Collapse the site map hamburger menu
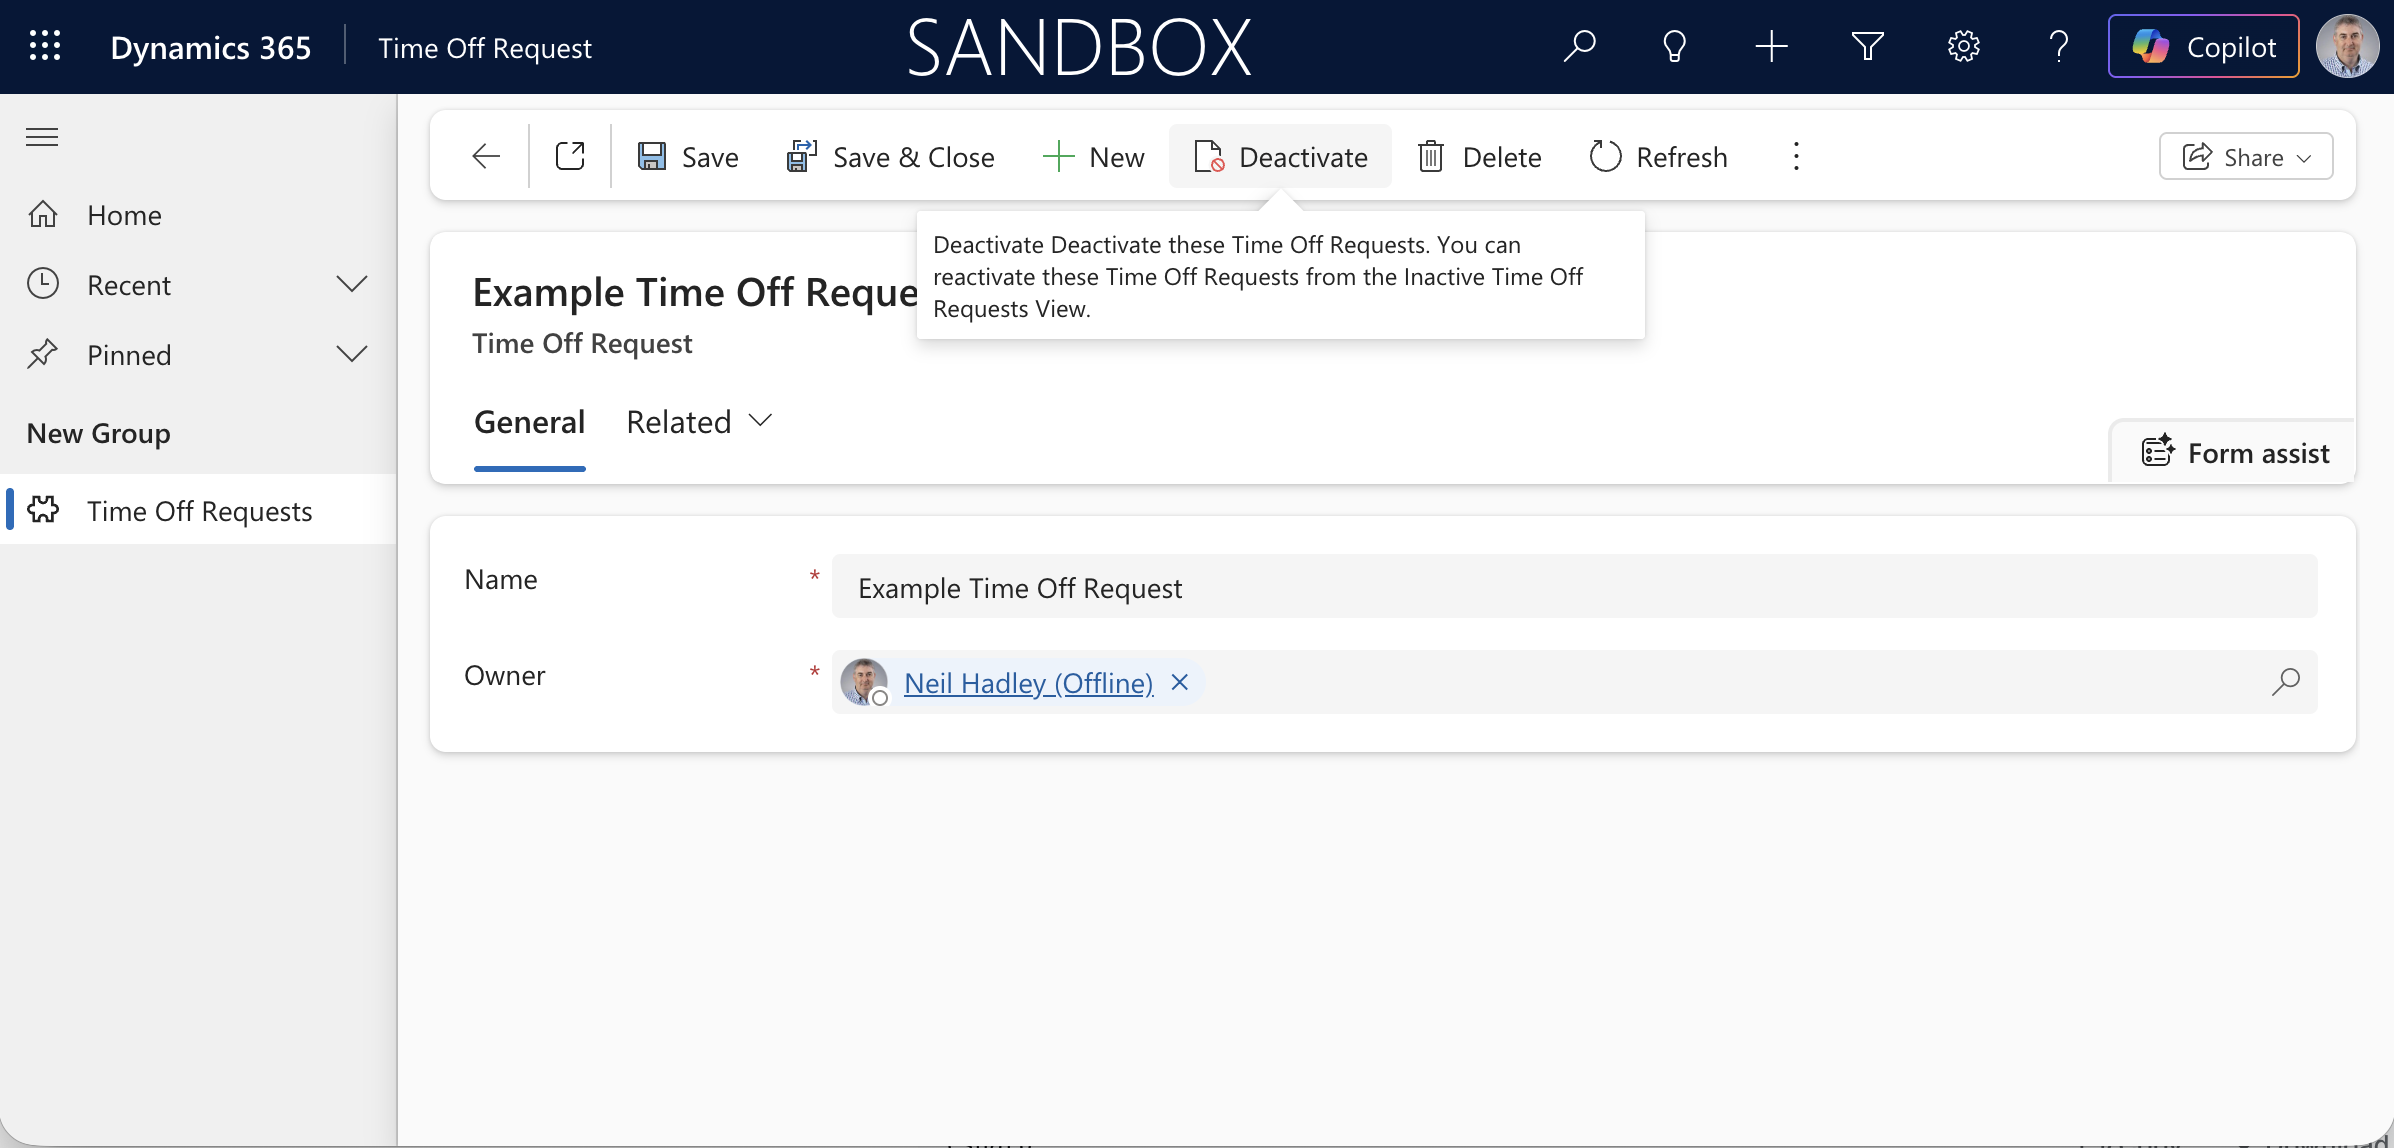 point(42,137)
